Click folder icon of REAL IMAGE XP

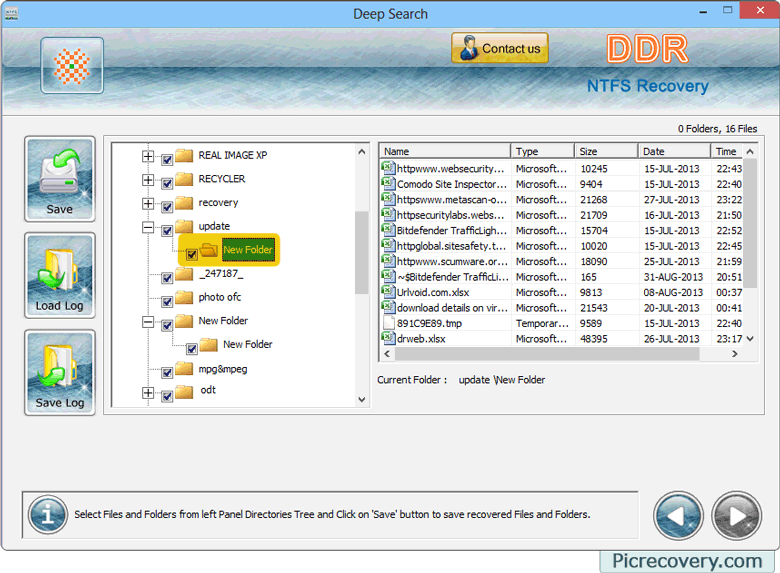(184, 155)
